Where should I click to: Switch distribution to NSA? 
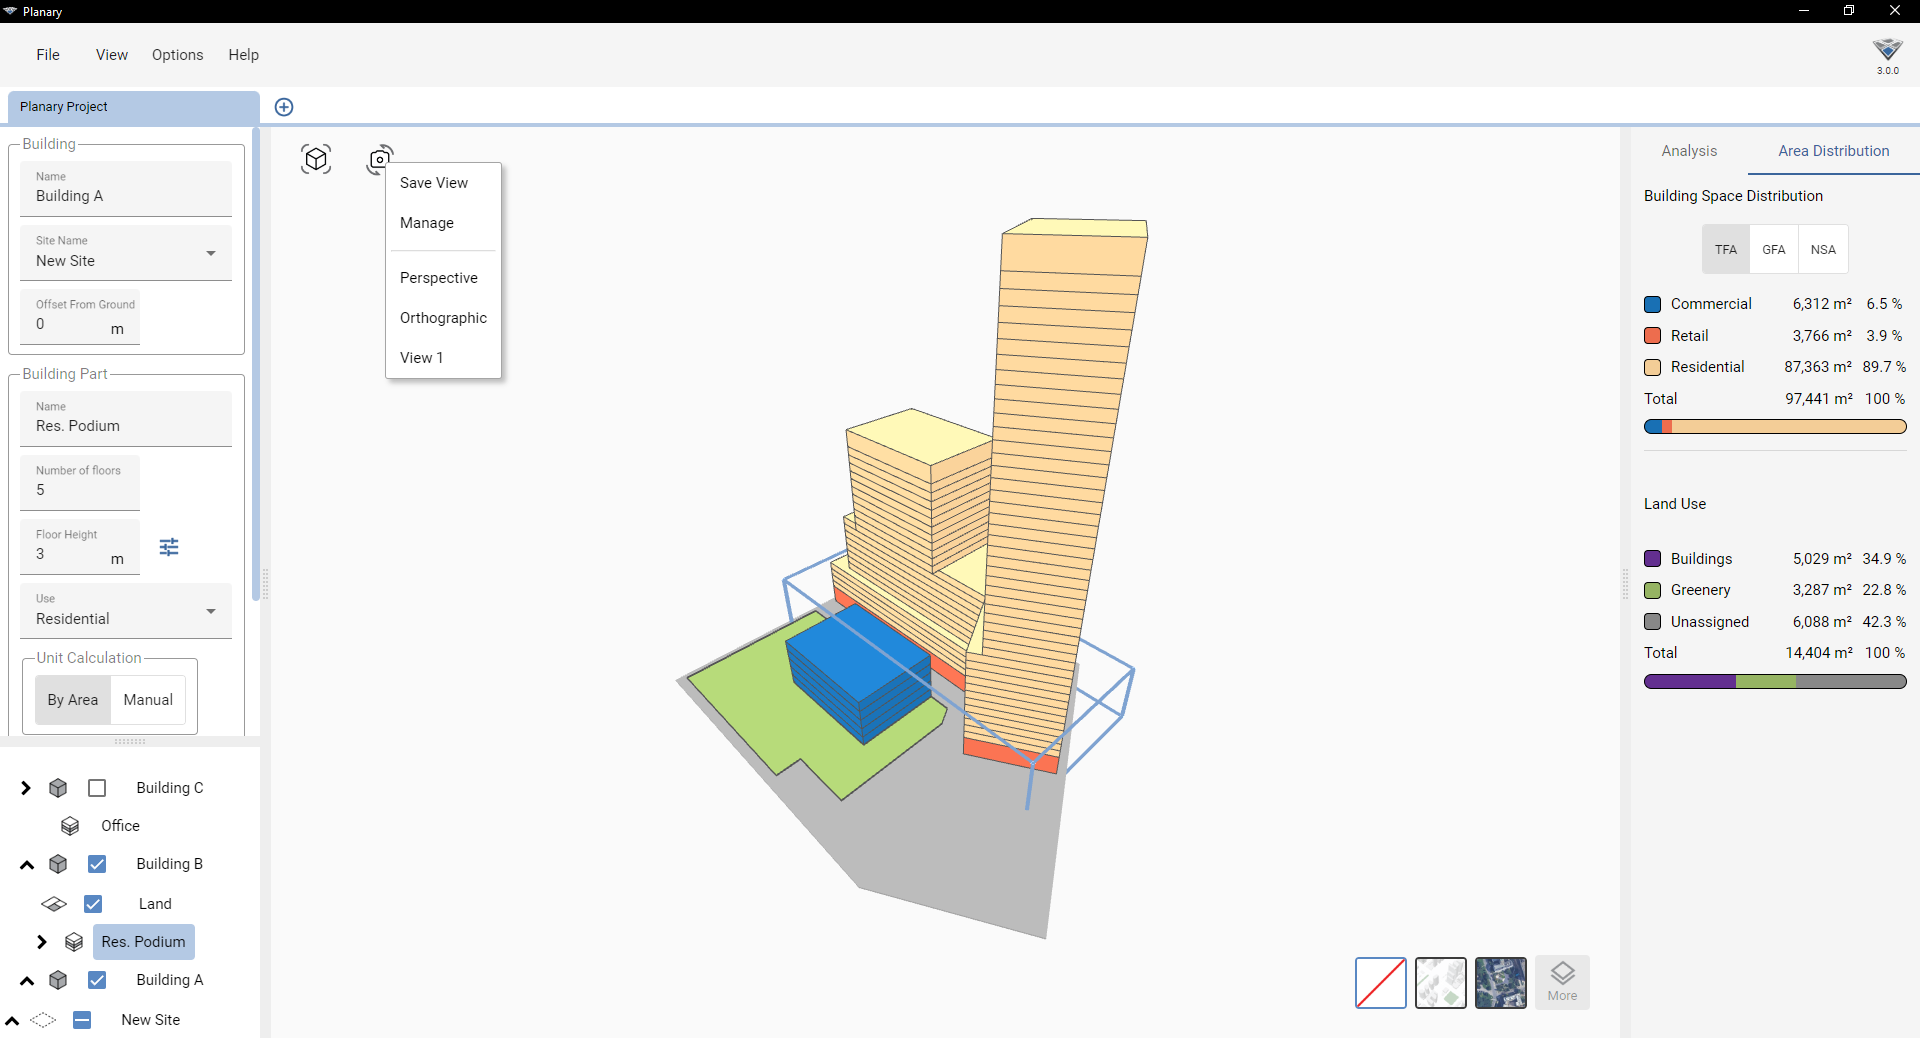tap(1823, 249)
